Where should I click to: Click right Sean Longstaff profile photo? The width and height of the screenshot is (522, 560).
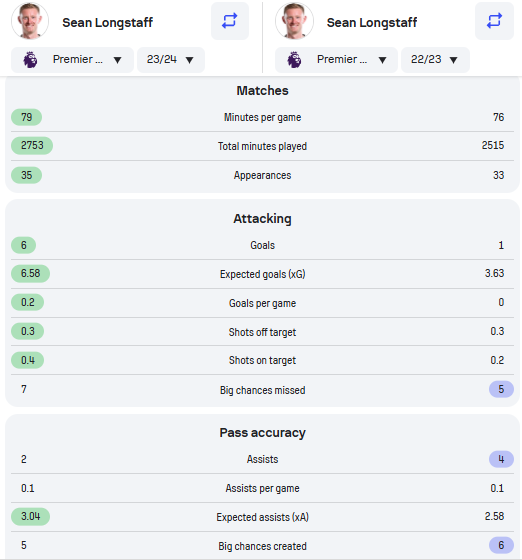pos(294,21)
